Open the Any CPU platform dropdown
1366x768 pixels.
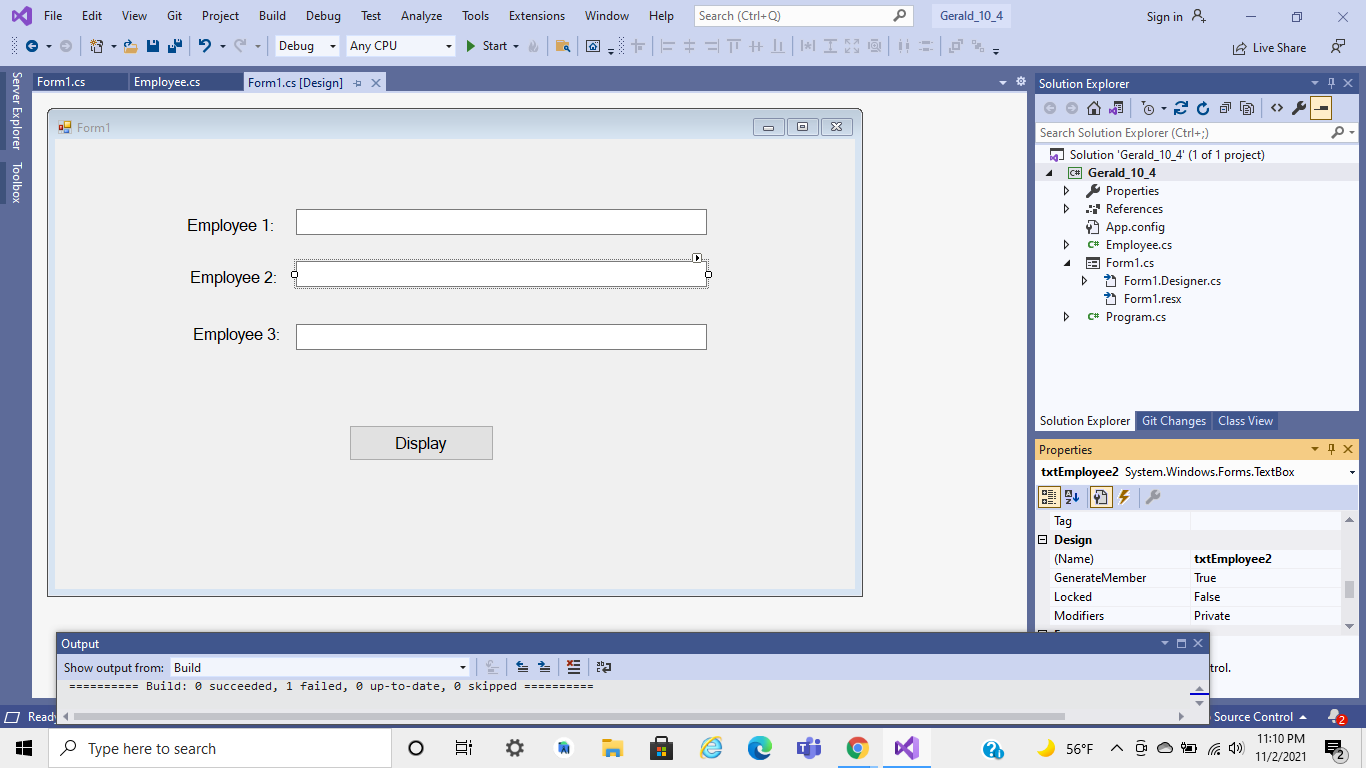click(449, 46)
